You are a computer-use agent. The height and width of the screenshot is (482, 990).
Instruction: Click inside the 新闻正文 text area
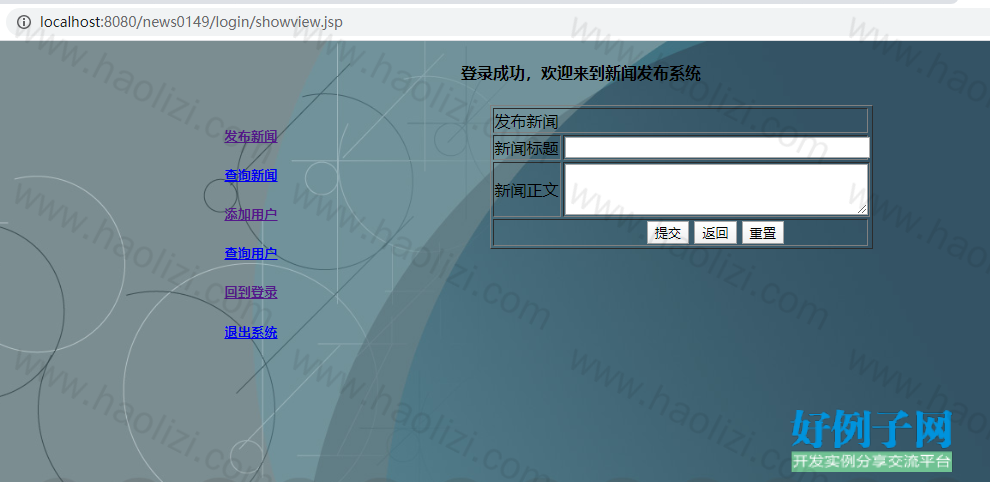pyautogui.click(x=717, y=190)
